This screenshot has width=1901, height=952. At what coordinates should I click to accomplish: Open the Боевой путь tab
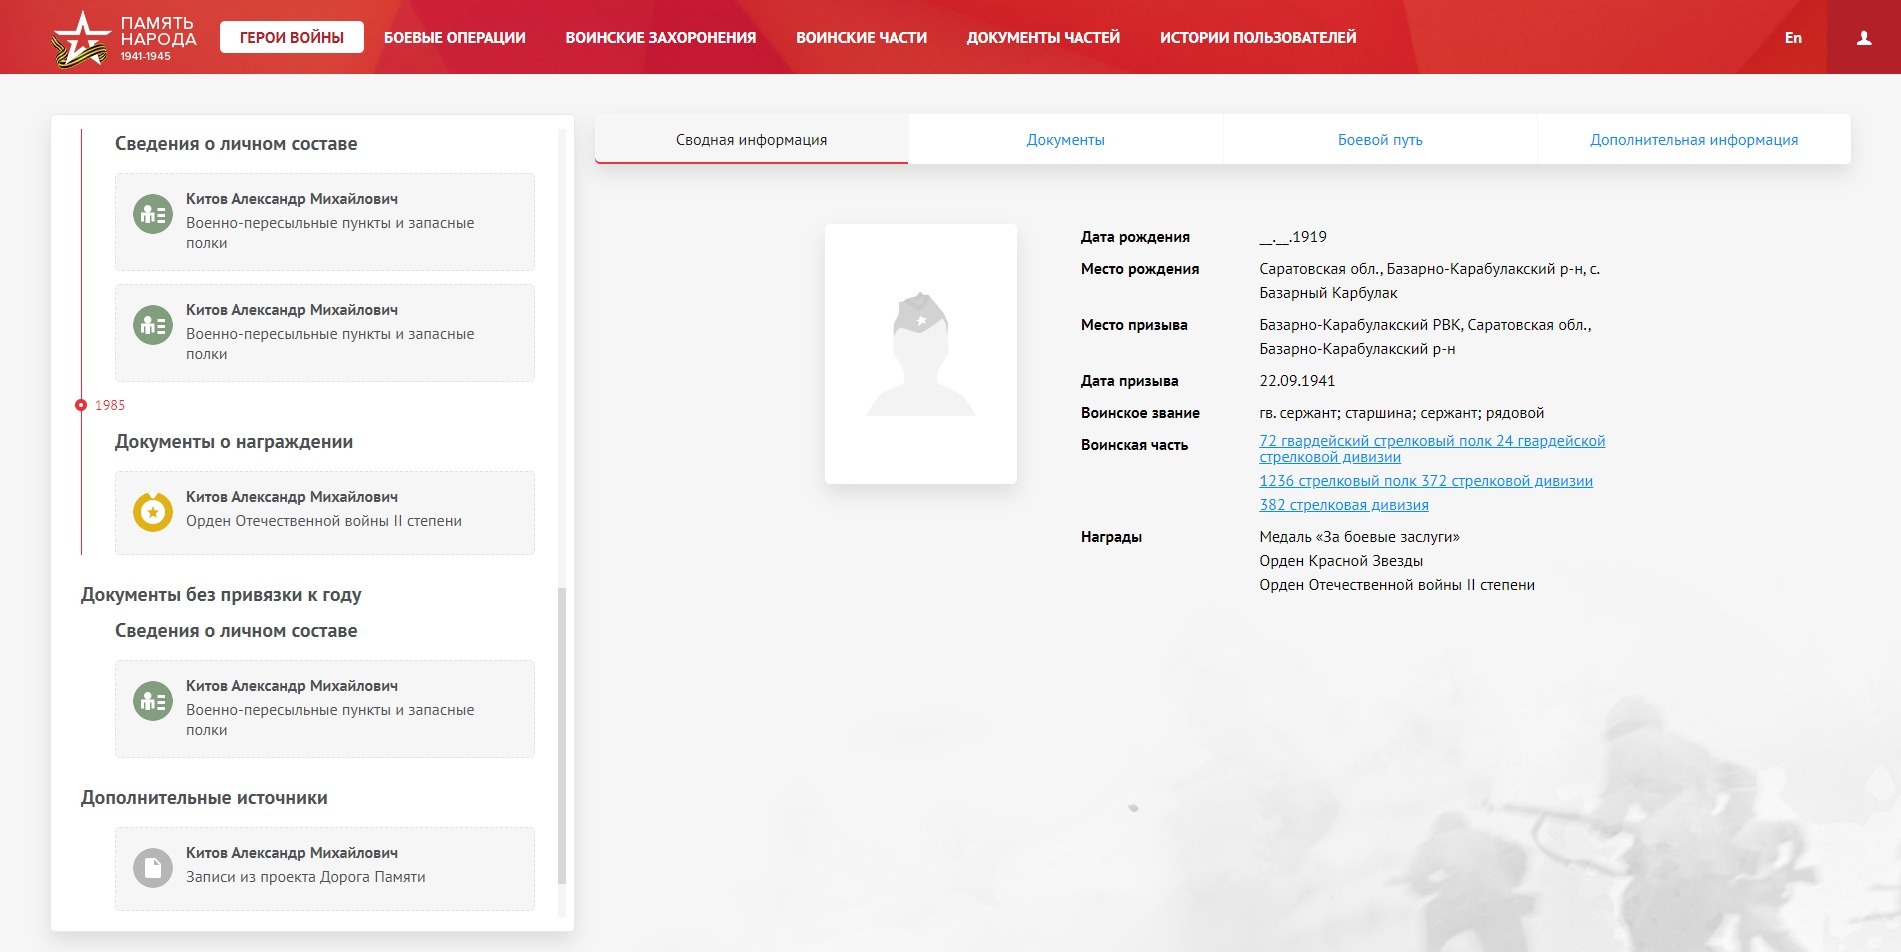point(1380,140)
